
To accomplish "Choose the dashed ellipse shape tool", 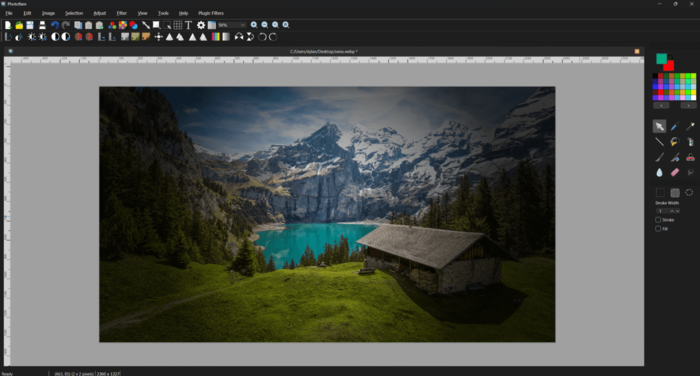I will pyautogui.click(x=689, y=192).
